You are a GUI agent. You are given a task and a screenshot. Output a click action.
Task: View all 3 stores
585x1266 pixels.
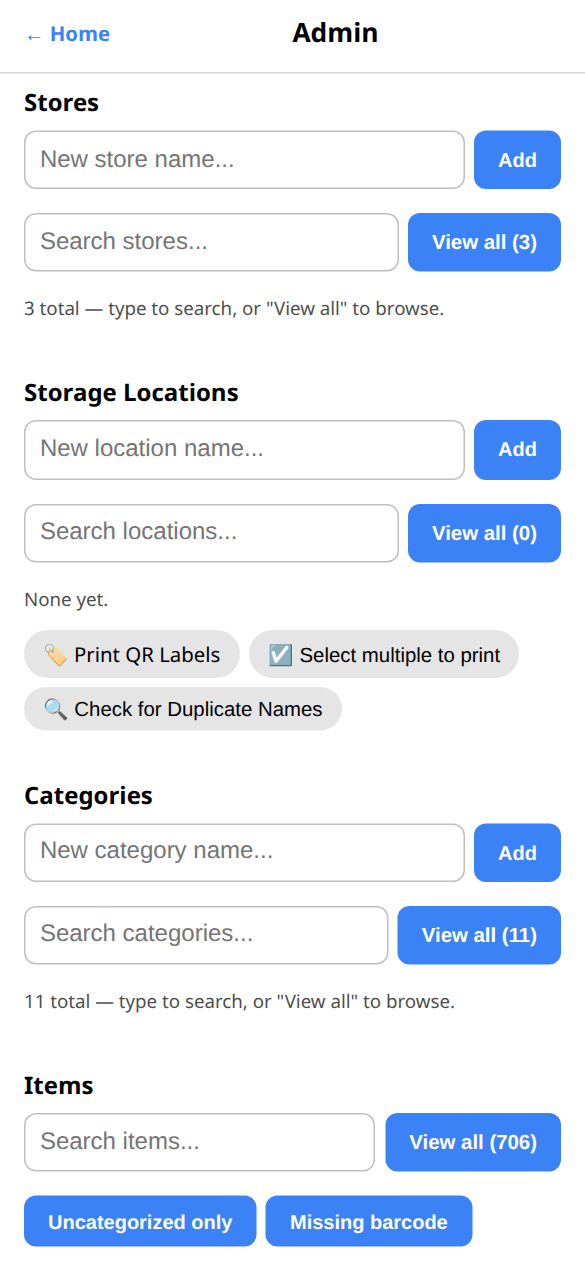pyautogui.click(x=484, y=242)
